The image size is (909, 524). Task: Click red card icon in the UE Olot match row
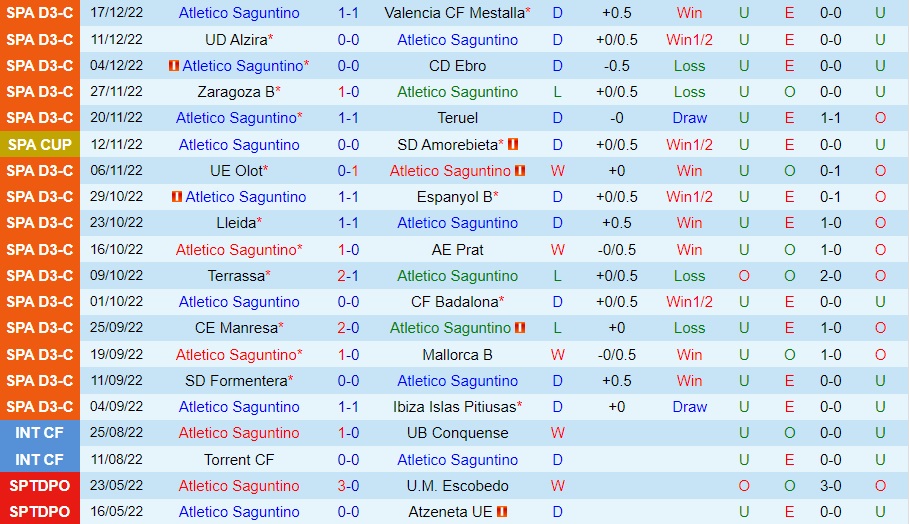tap(520, 171)
